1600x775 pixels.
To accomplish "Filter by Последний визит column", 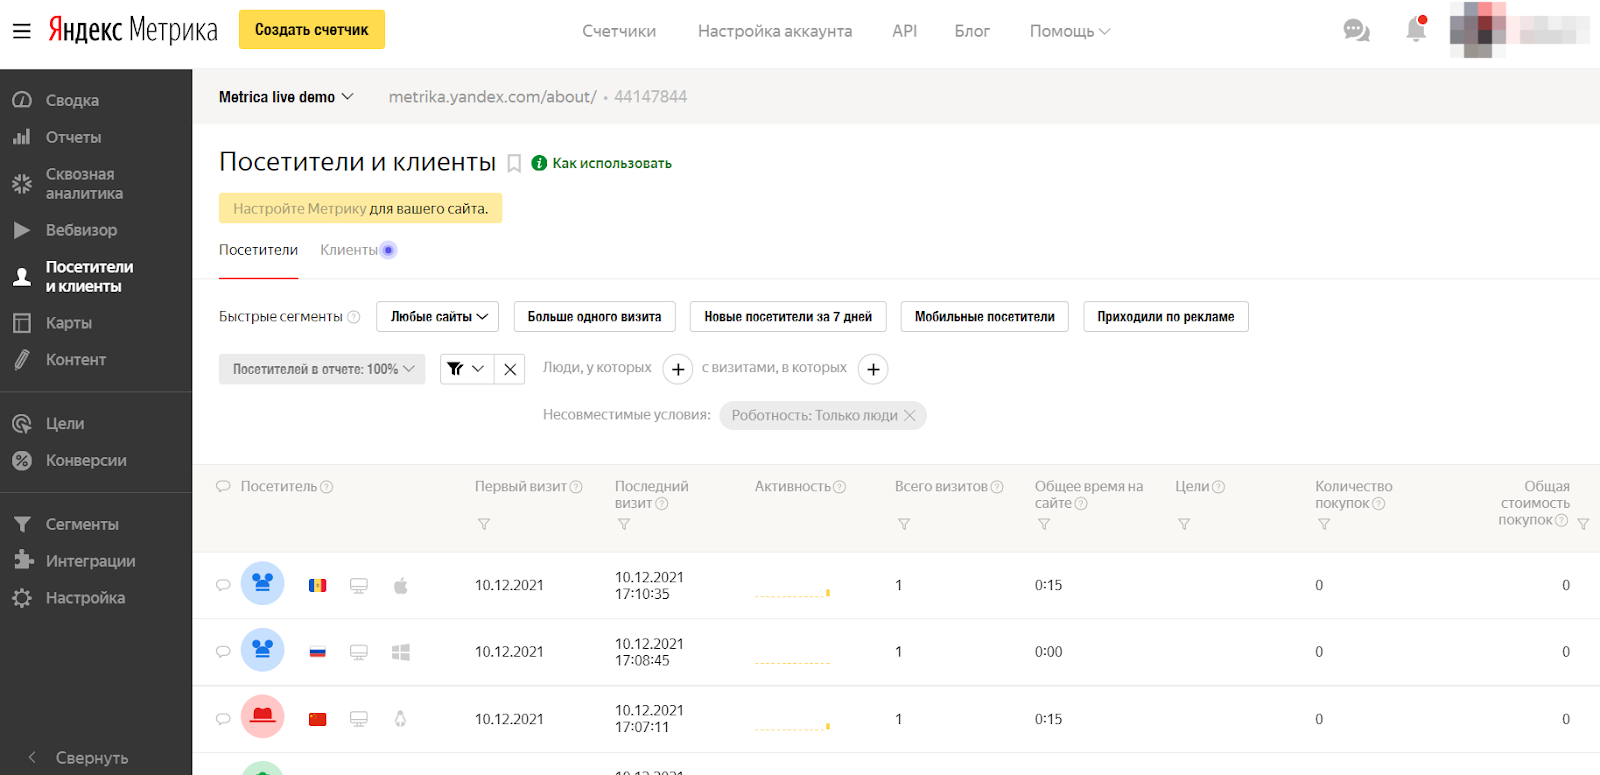I will (x=624, y=524).
